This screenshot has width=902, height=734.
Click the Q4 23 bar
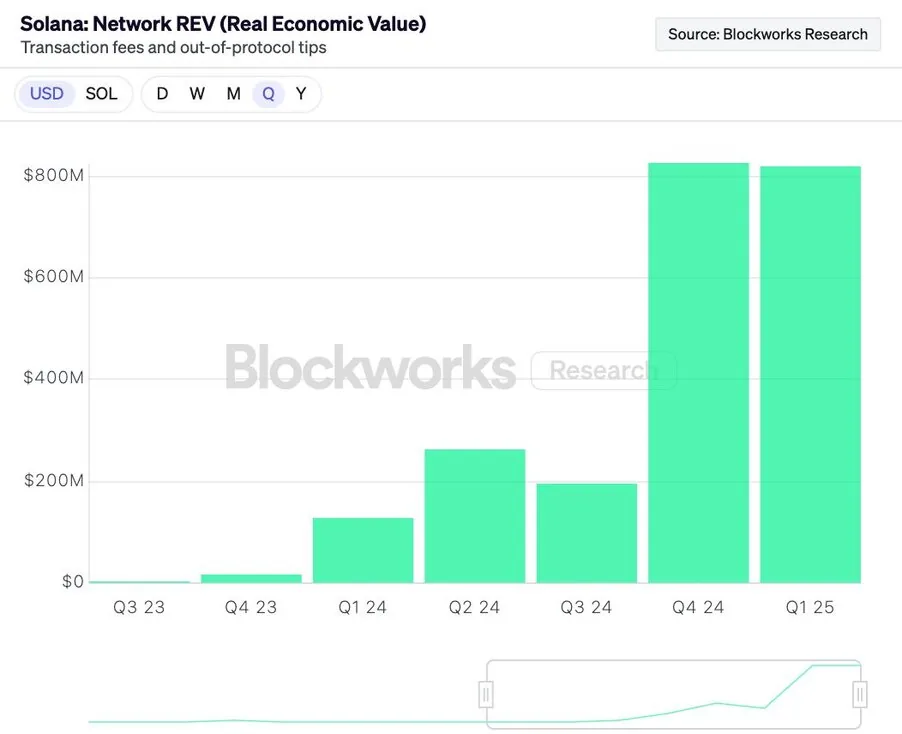[251, 578]
